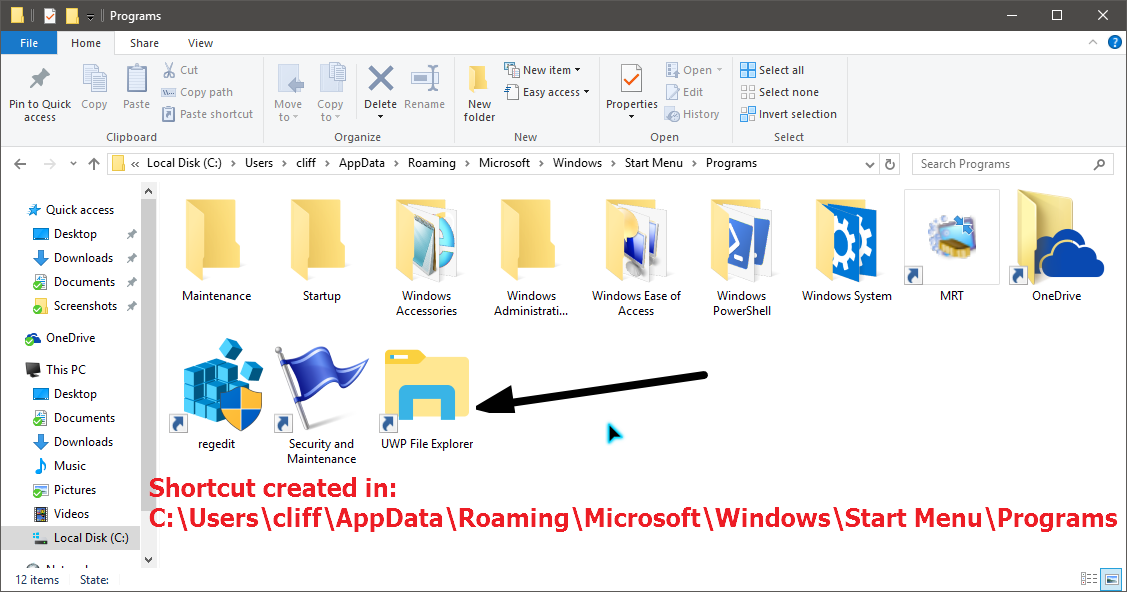This screenshot has width=1127, height=592.
Task: Select the MRT shortcut icon
Action: coord(952,238)
